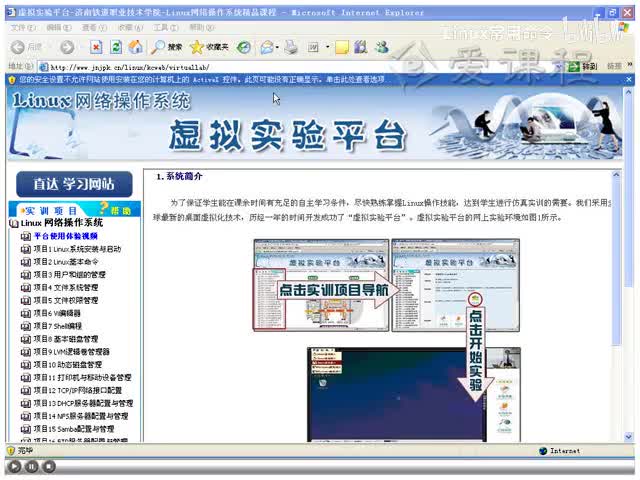Click the 直达学习网站 button
The image size is (640, 480).
pos(74,184)
